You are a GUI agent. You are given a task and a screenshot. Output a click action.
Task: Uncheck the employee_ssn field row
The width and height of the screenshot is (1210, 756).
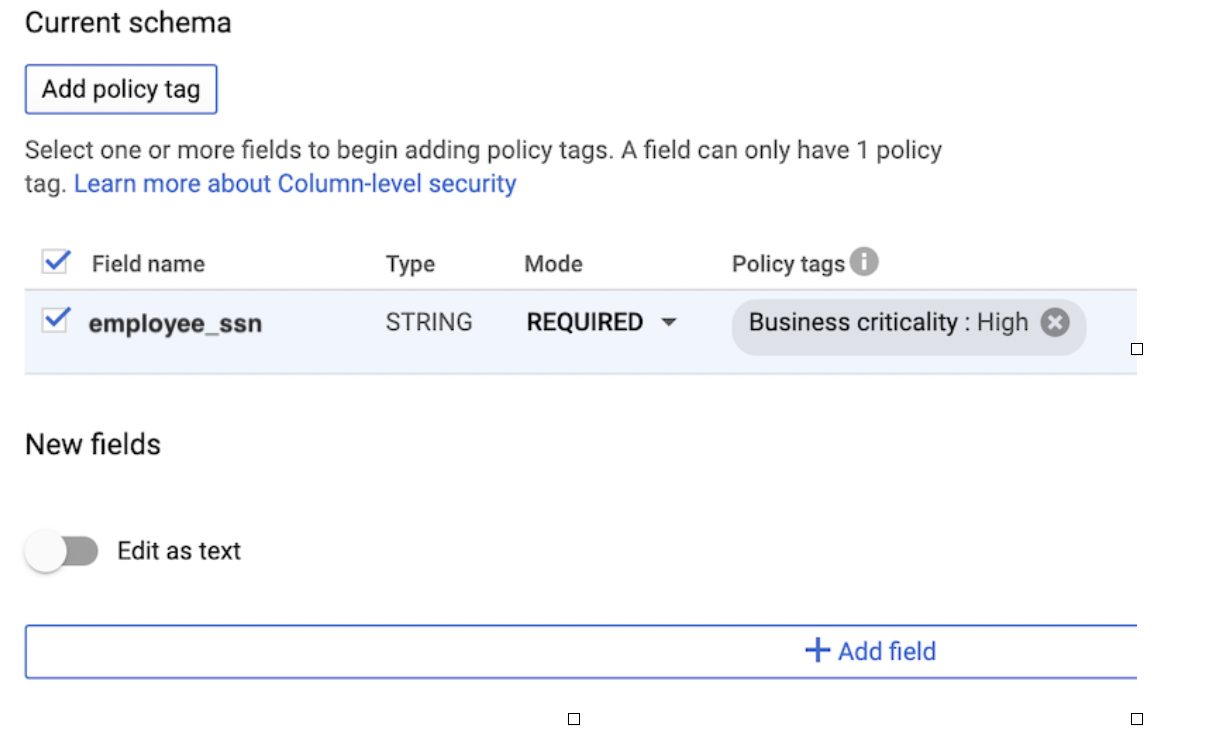pos(55,322)
